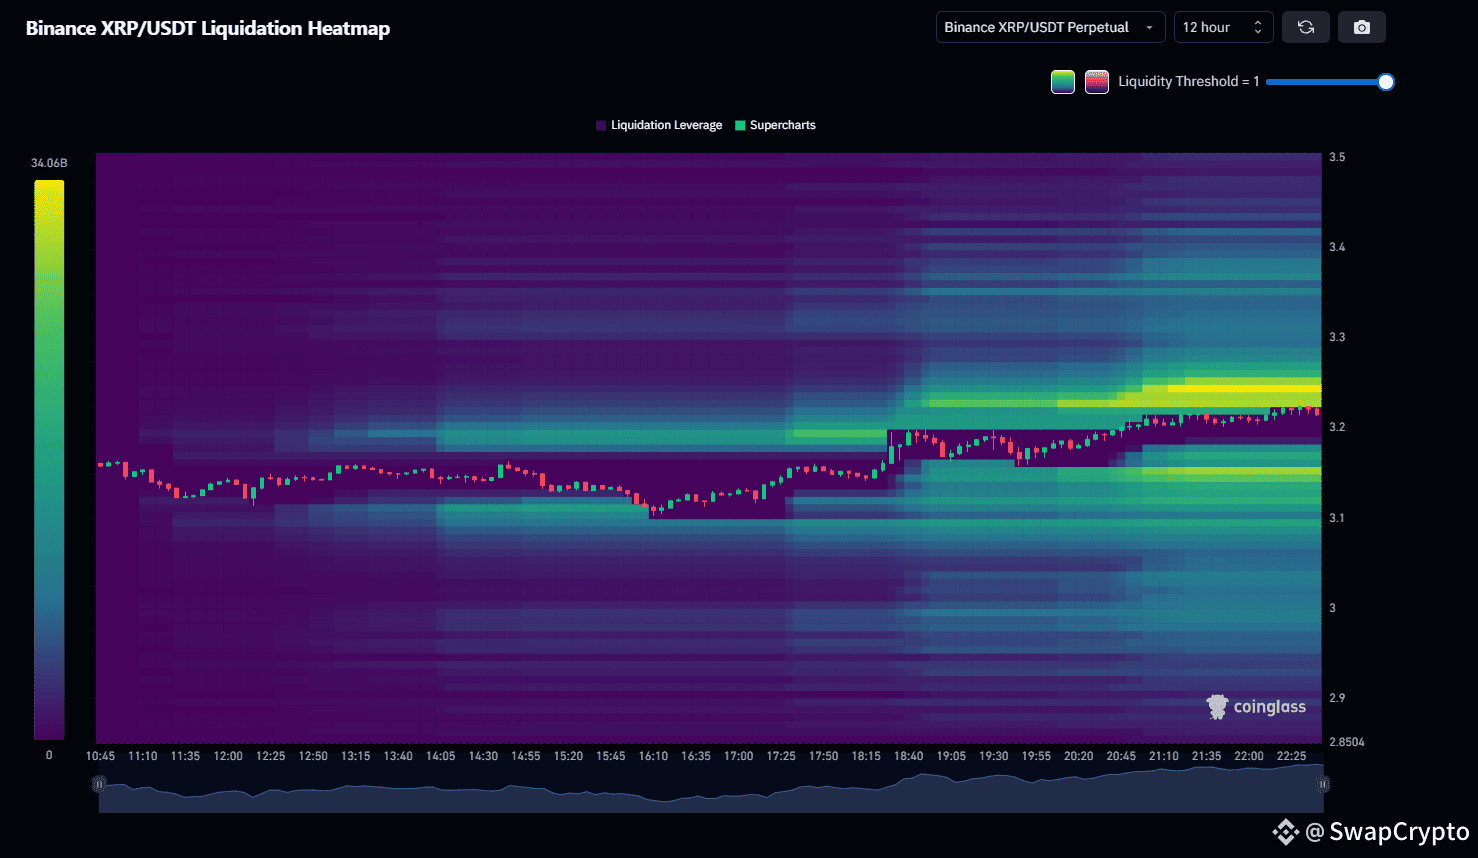Select the green-yellow heatmap color scheme swatch
Screen dimensions: 1478x858
(1063, 82)
